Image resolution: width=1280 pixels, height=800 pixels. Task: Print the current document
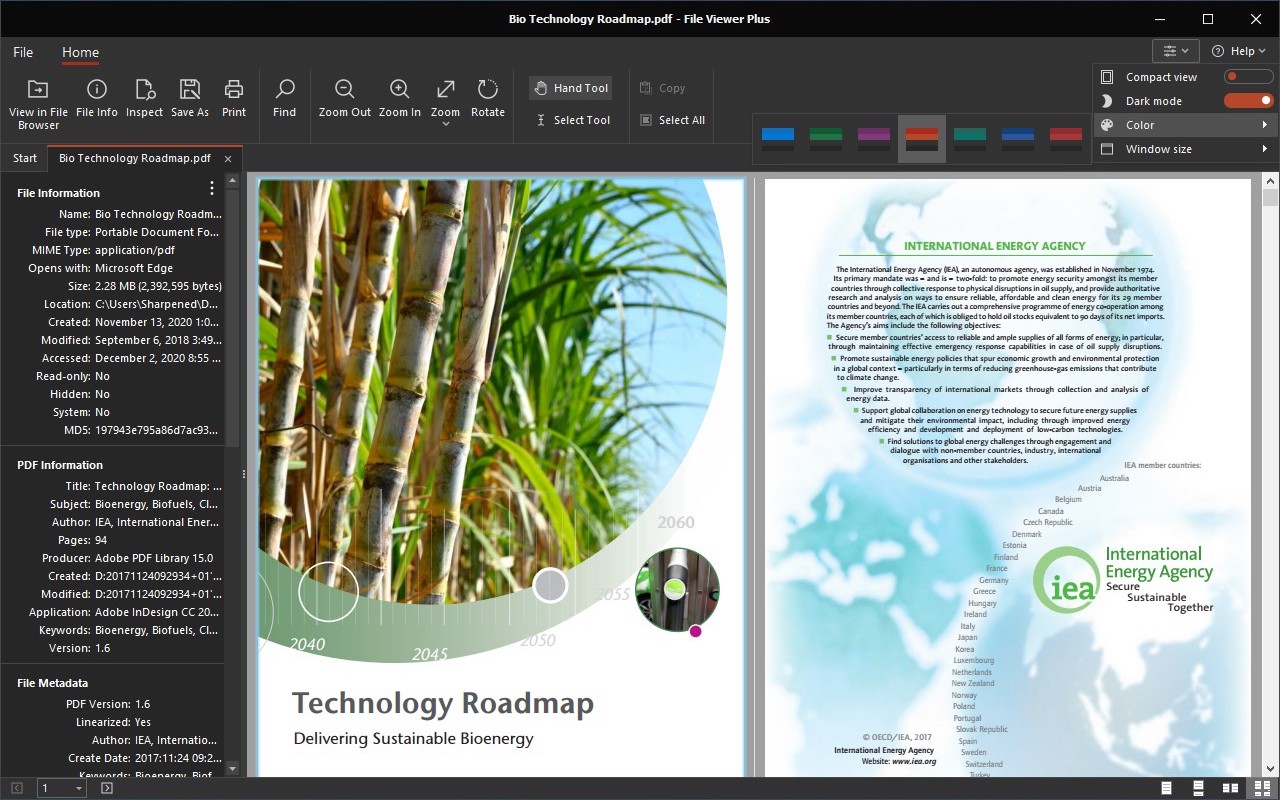(234, 98)
